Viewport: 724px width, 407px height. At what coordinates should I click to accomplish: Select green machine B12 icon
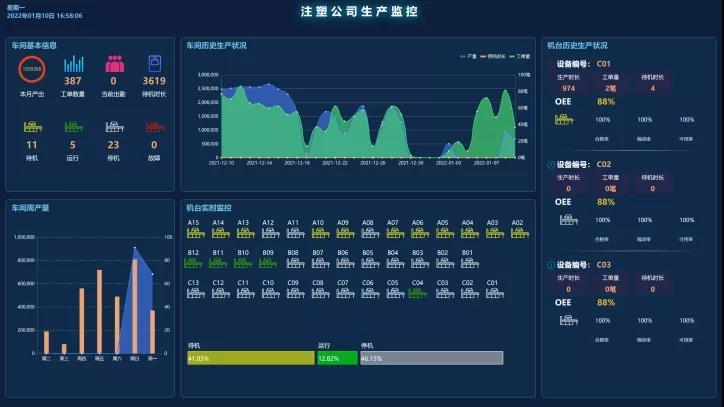193,263
